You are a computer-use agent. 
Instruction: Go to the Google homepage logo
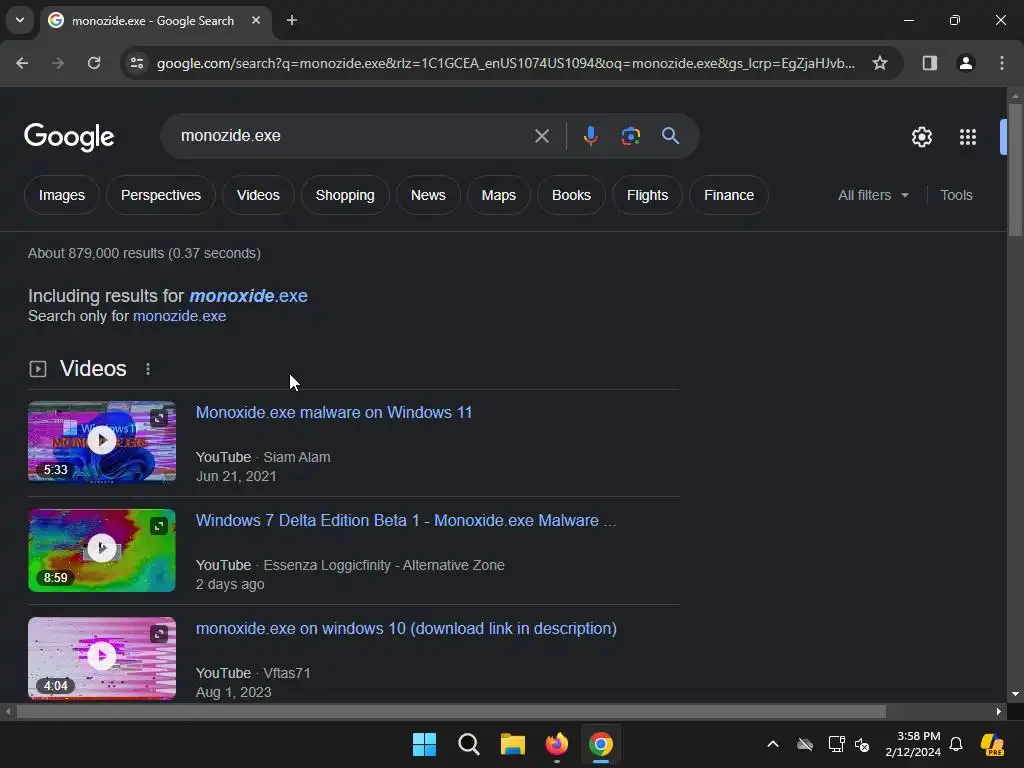coord(69,136)
